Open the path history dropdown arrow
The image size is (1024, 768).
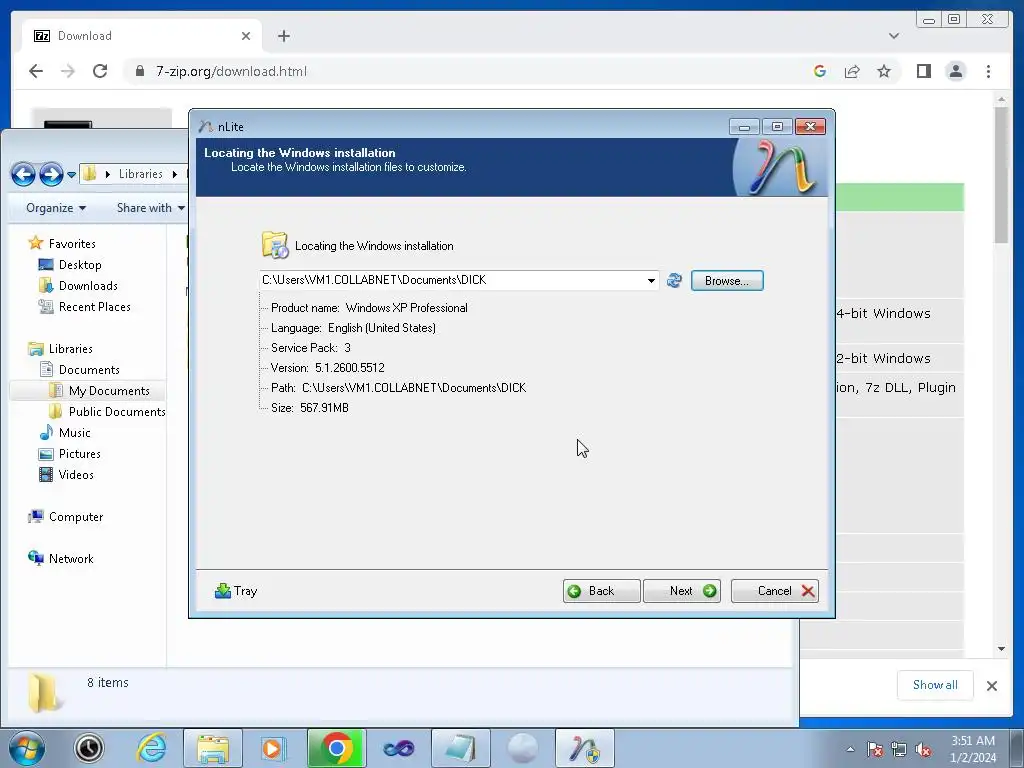651,281
